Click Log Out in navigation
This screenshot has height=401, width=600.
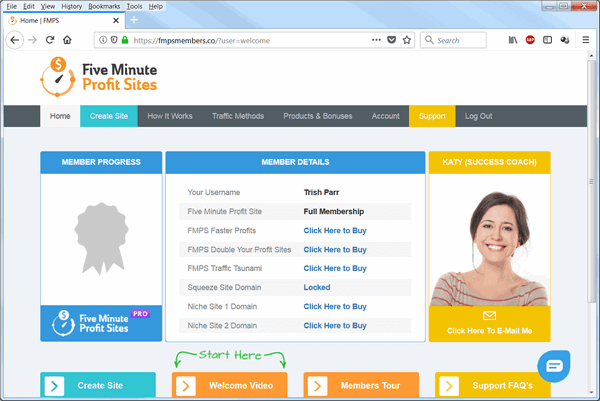click(x=478, y=116)
